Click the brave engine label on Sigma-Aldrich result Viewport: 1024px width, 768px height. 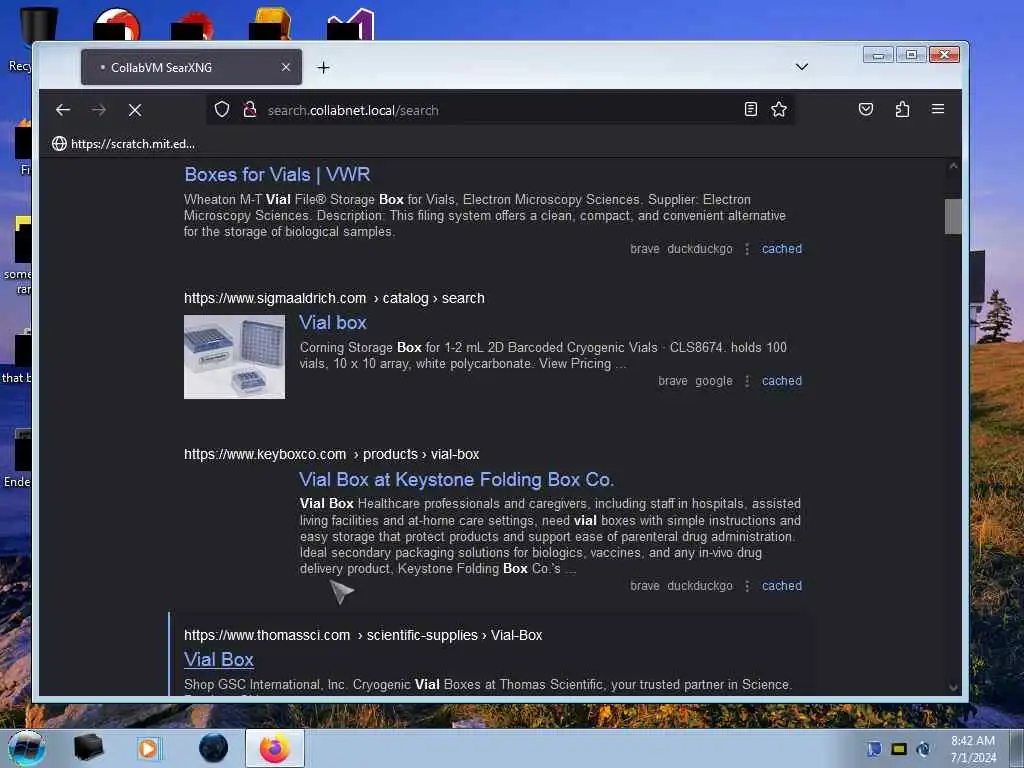click(x=673, y=381)
